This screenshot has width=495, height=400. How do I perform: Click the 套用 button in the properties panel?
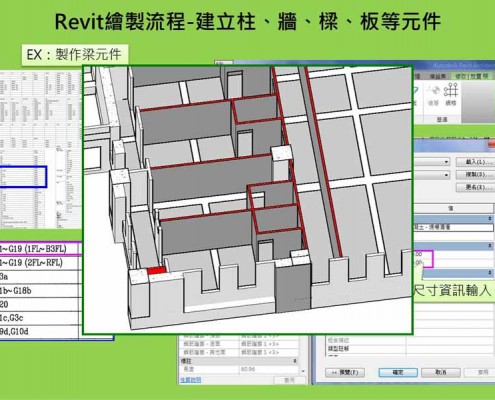point(289,380)
